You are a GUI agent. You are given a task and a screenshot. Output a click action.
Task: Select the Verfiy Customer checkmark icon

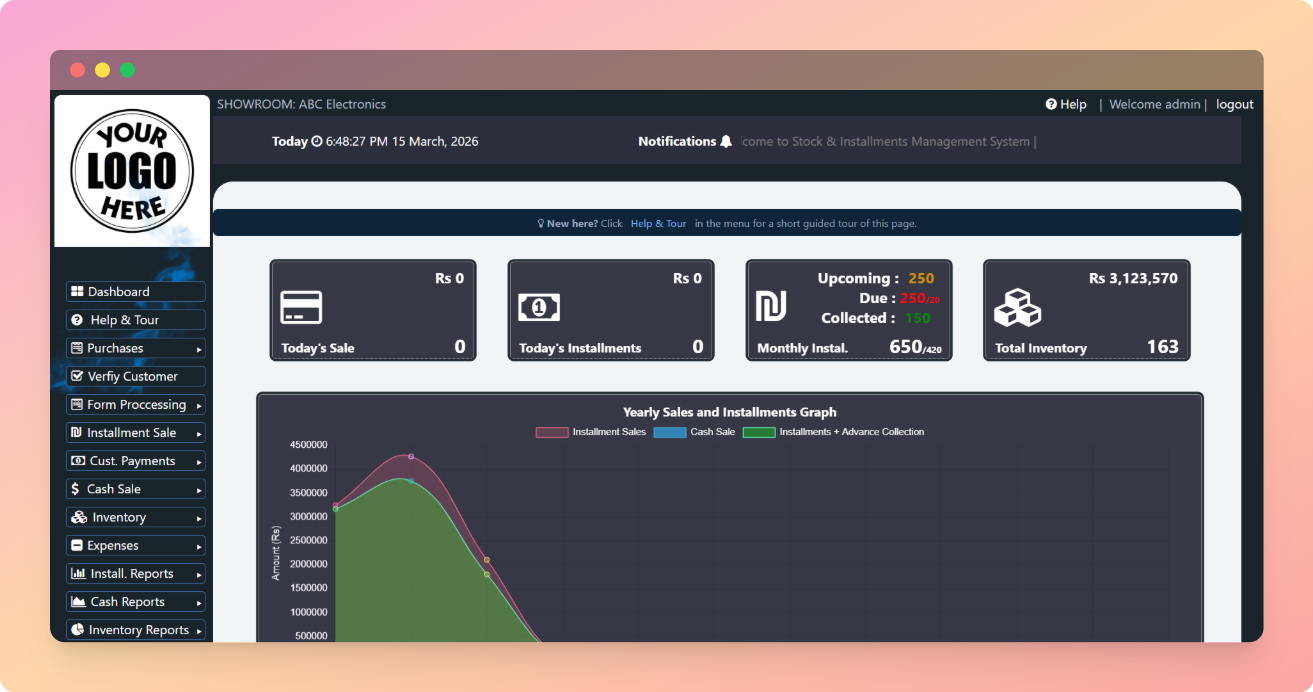point(77,376)
